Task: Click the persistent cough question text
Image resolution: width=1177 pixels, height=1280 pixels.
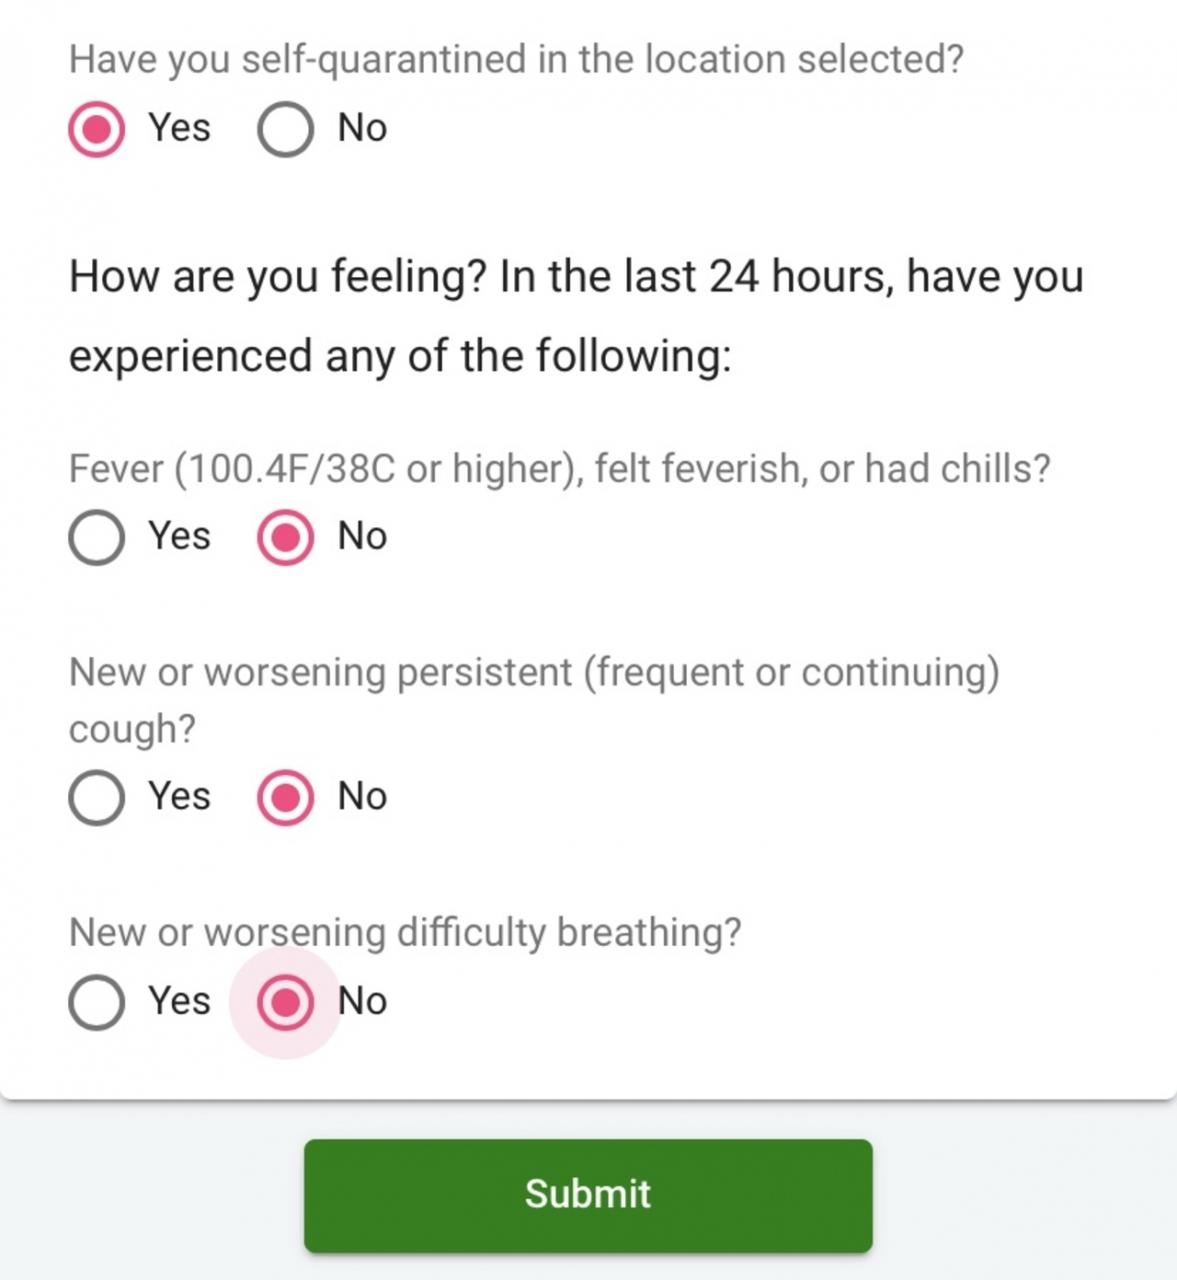Action: (x=533, y=700)
